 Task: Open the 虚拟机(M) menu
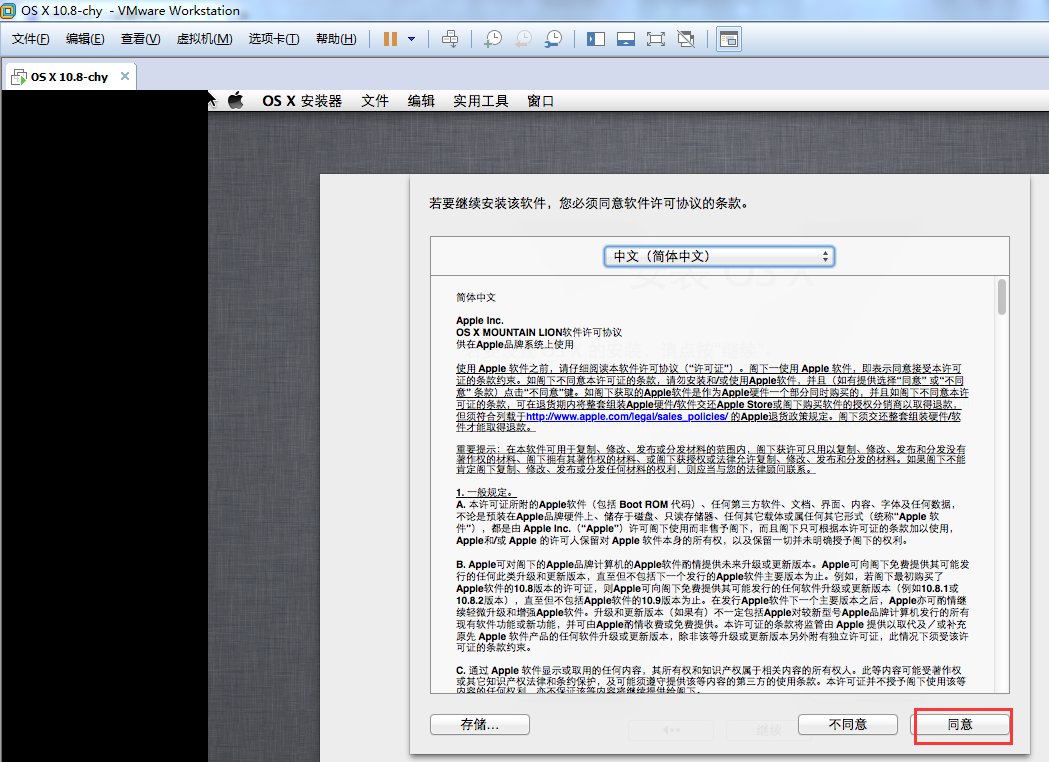click(x=204, y=39)
